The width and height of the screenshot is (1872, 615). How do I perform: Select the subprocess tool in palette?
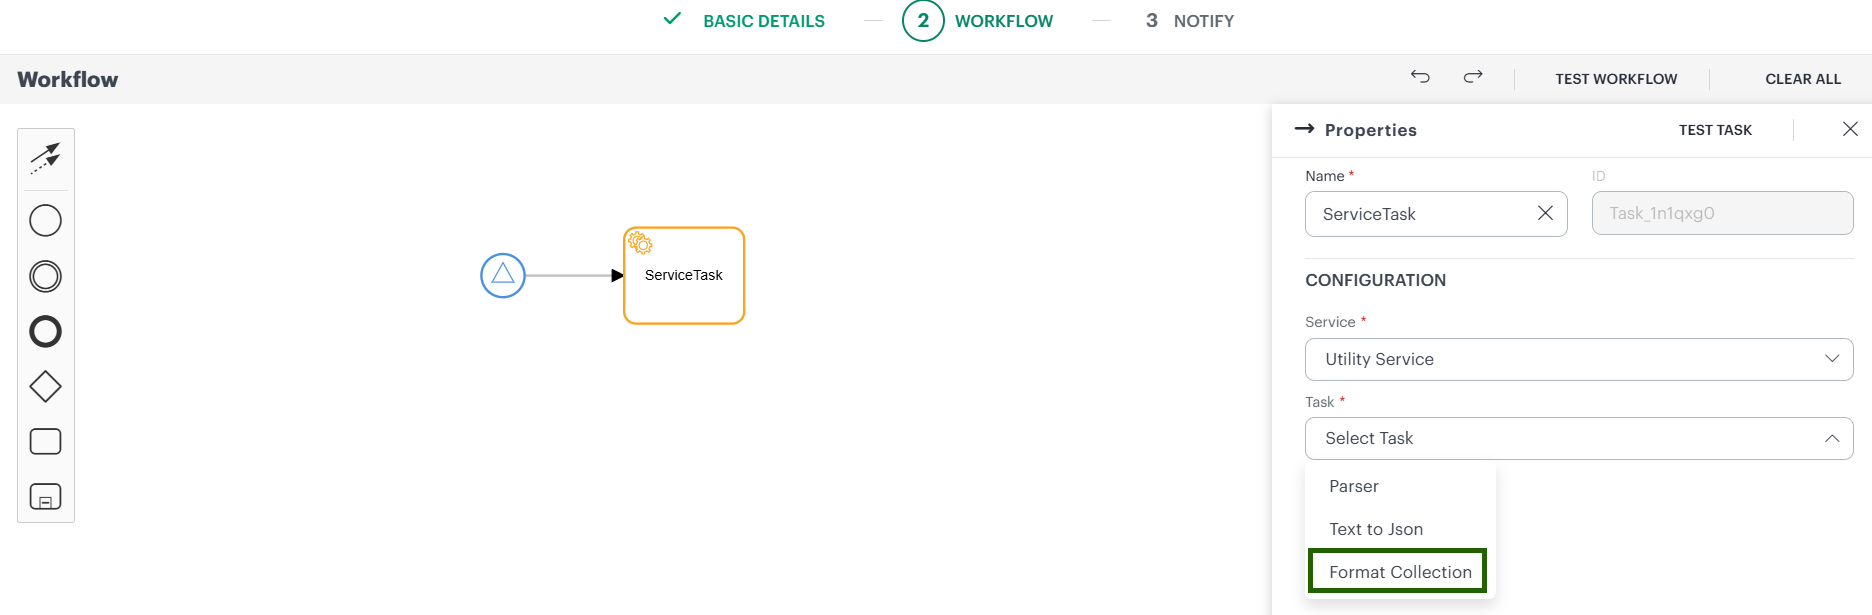[45, 497]
